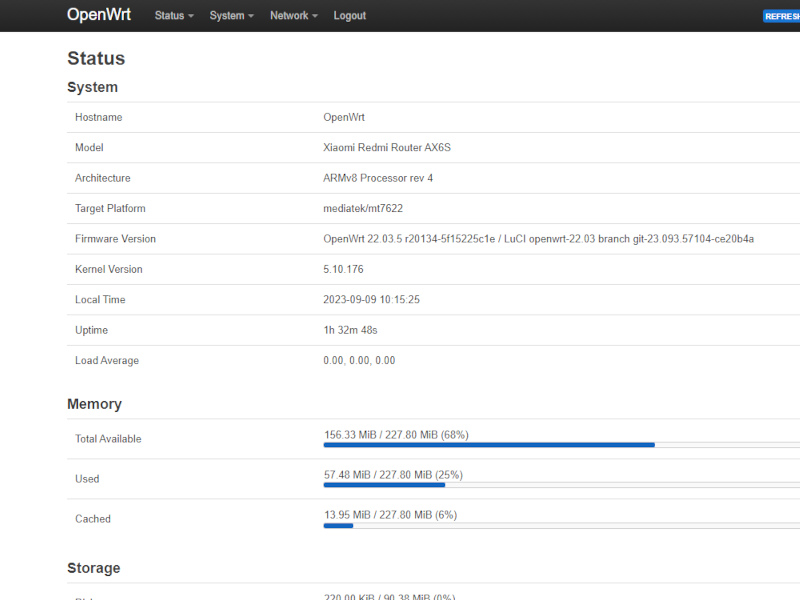Click the Storage section heading

[x=93, y=568]
